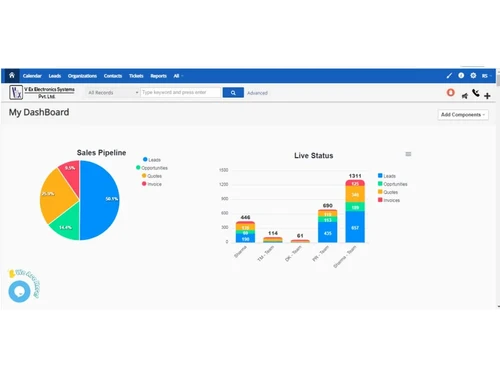500x375 pixels.
Task: Click the 114 total stacked bar
Action: (x=273, y=240)
